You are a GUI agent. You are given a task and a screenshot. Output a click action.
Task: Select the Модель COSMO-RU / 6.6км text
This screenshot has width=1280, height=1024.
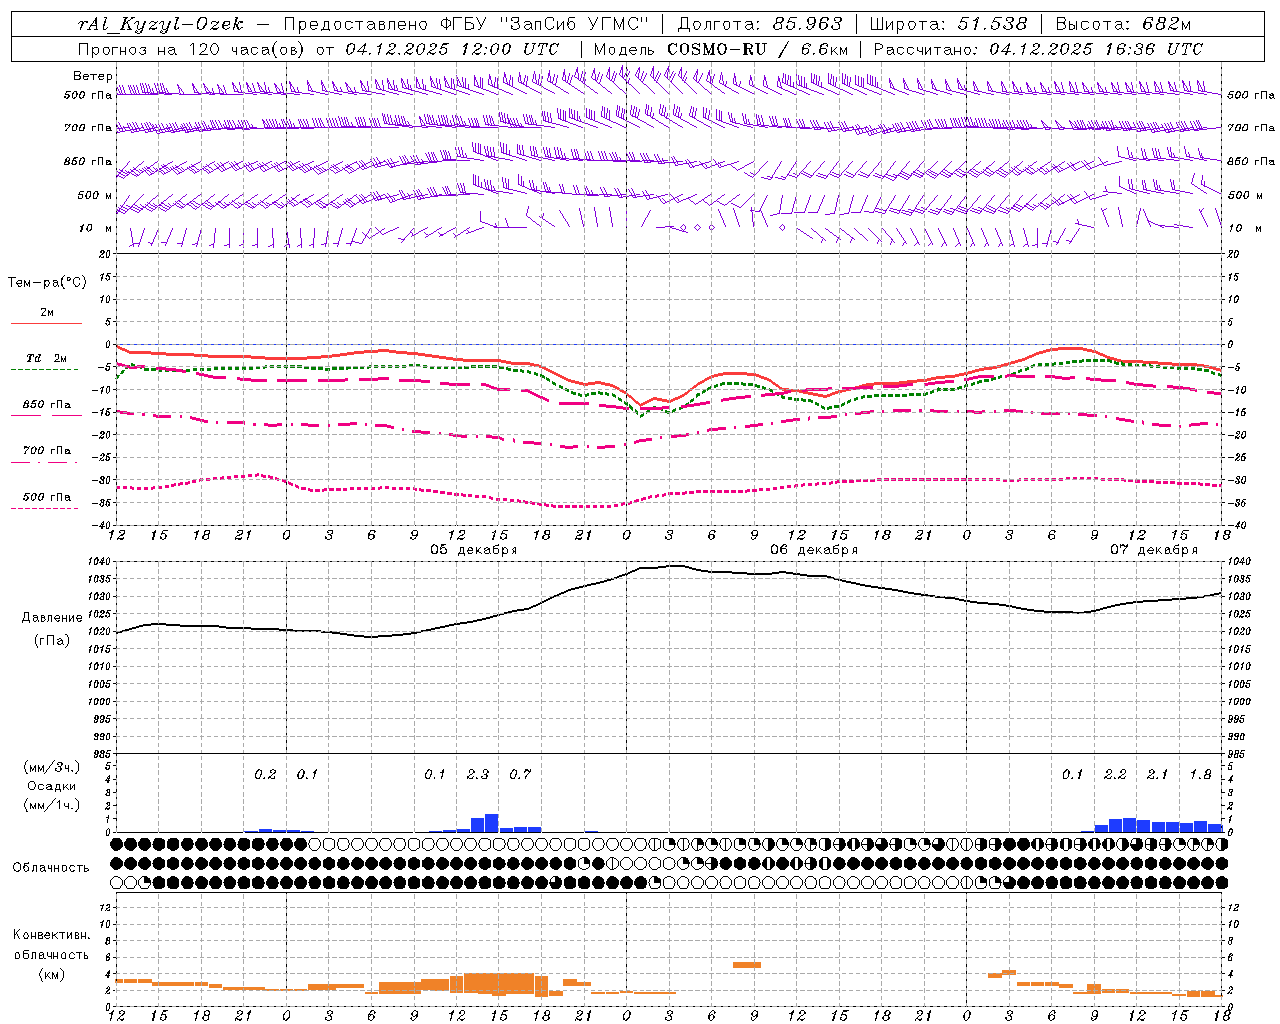[x=721, y=49]
